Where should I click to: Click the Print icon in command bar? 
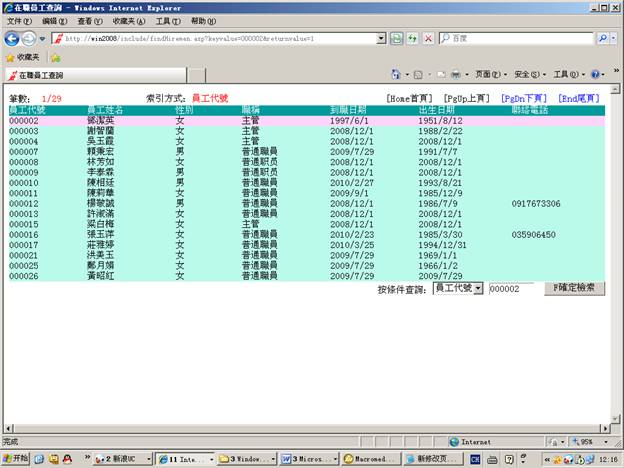coord(455,75)
